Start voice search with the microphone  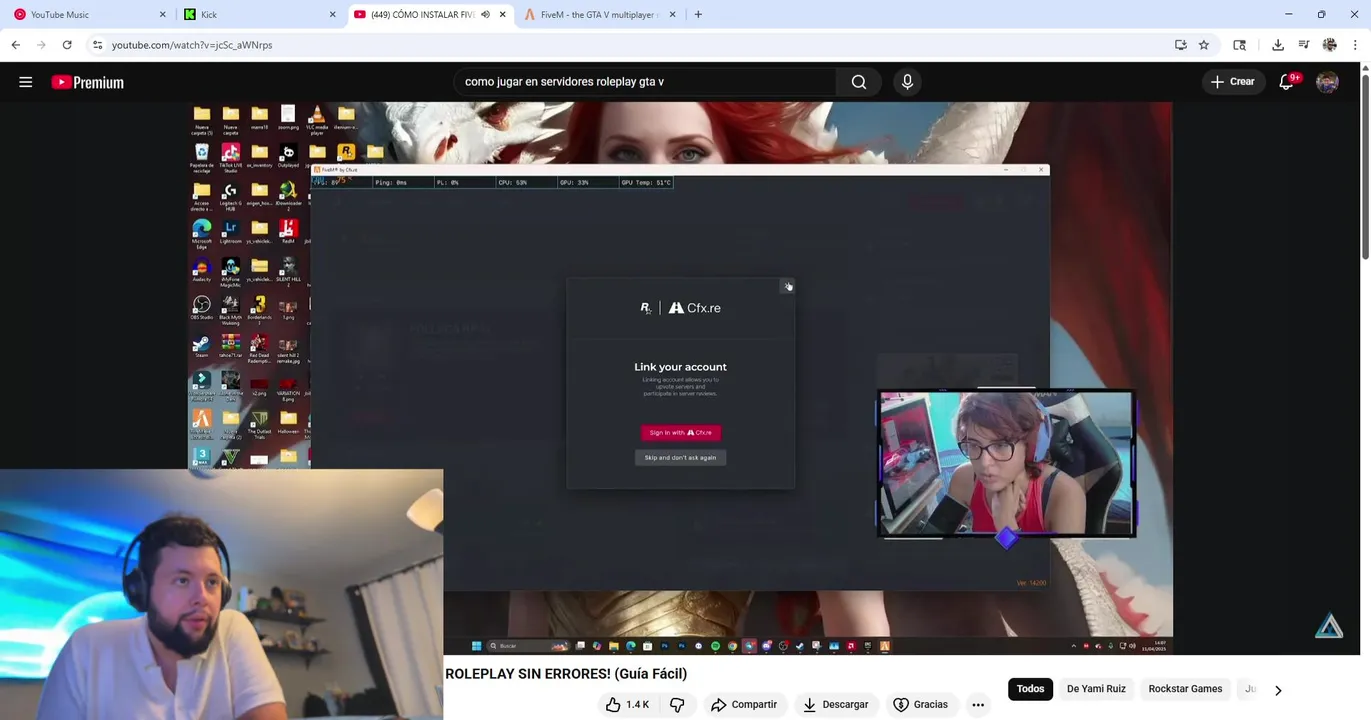(907, 82)
